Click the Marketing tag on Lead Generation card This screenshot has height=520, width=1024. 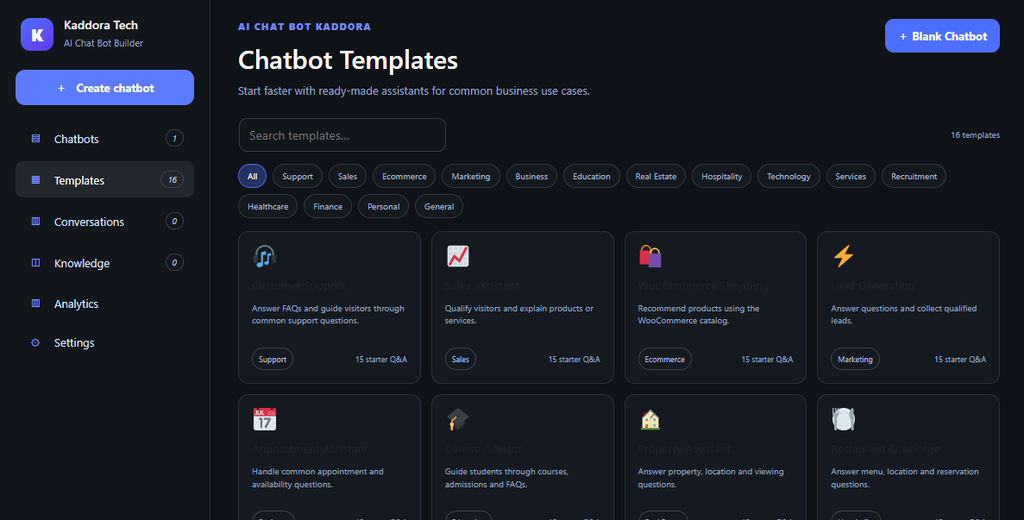(x=856, y=359)
